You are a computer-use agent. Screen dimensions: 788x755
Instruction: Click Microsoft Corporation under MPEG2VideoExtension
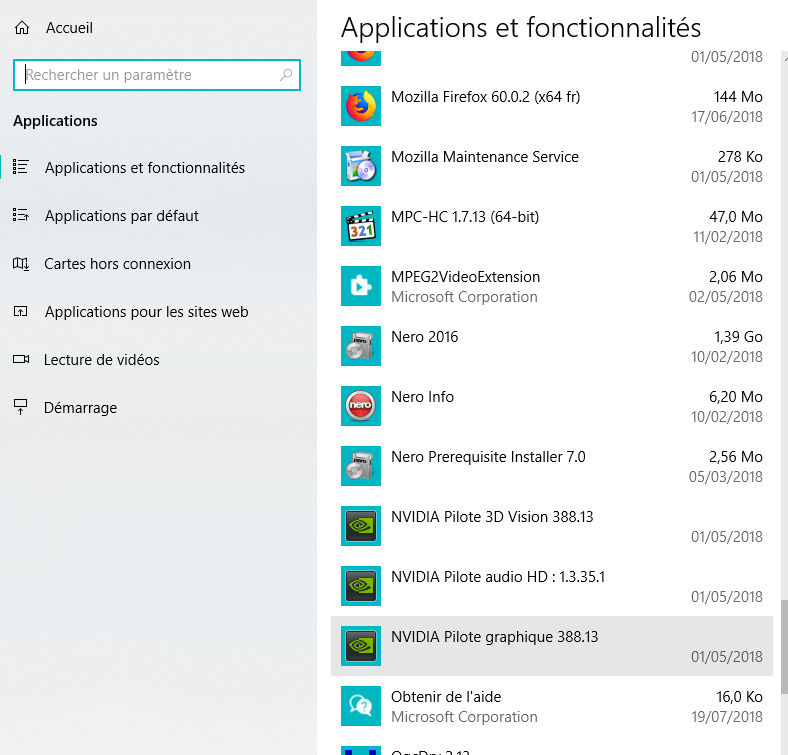(x=464, y=297)
